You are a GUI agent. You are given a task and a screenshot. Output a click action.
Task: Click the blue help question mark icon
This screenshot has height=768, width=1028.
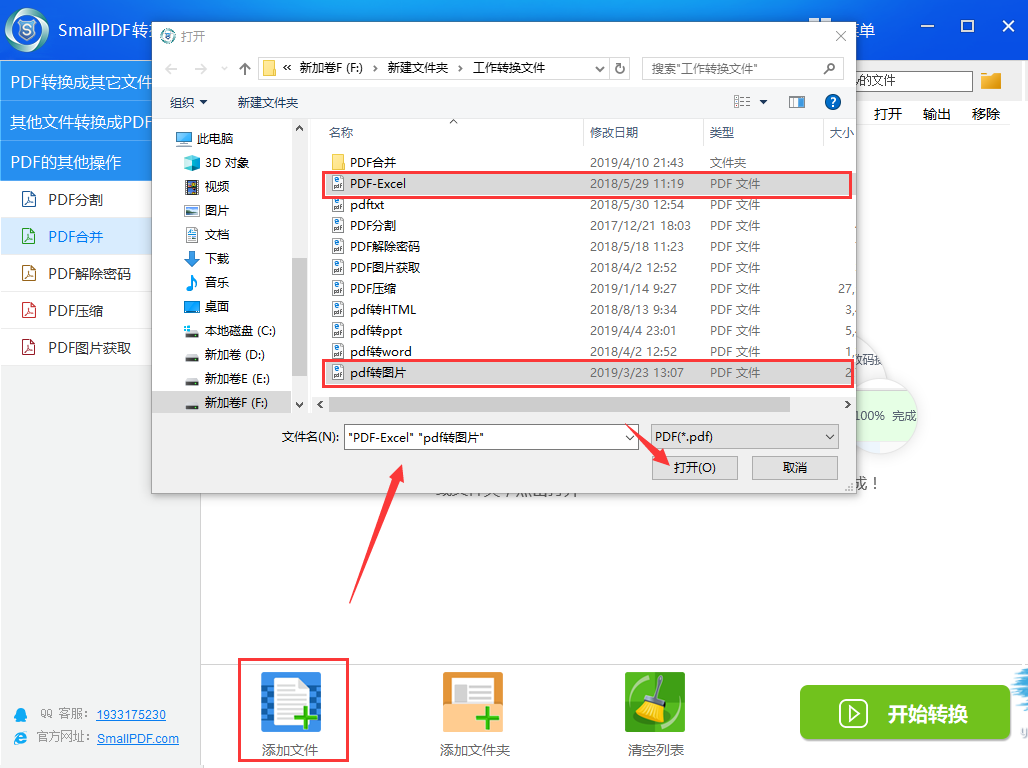click(x=833, y=102)
